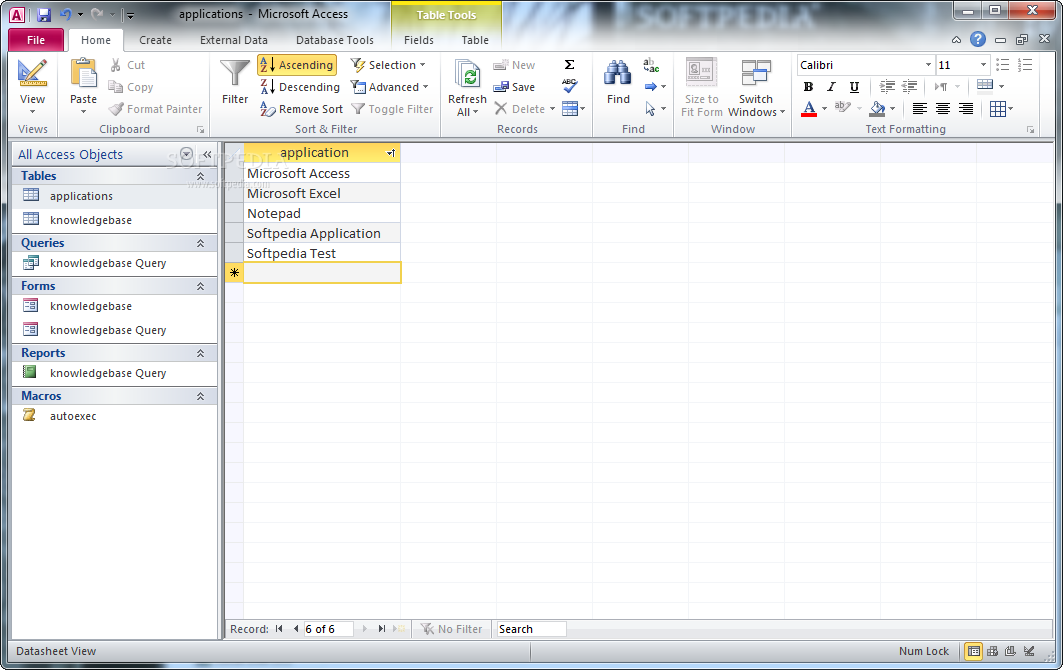
Task: Switch to the Table tab
Action: point(475,40)
